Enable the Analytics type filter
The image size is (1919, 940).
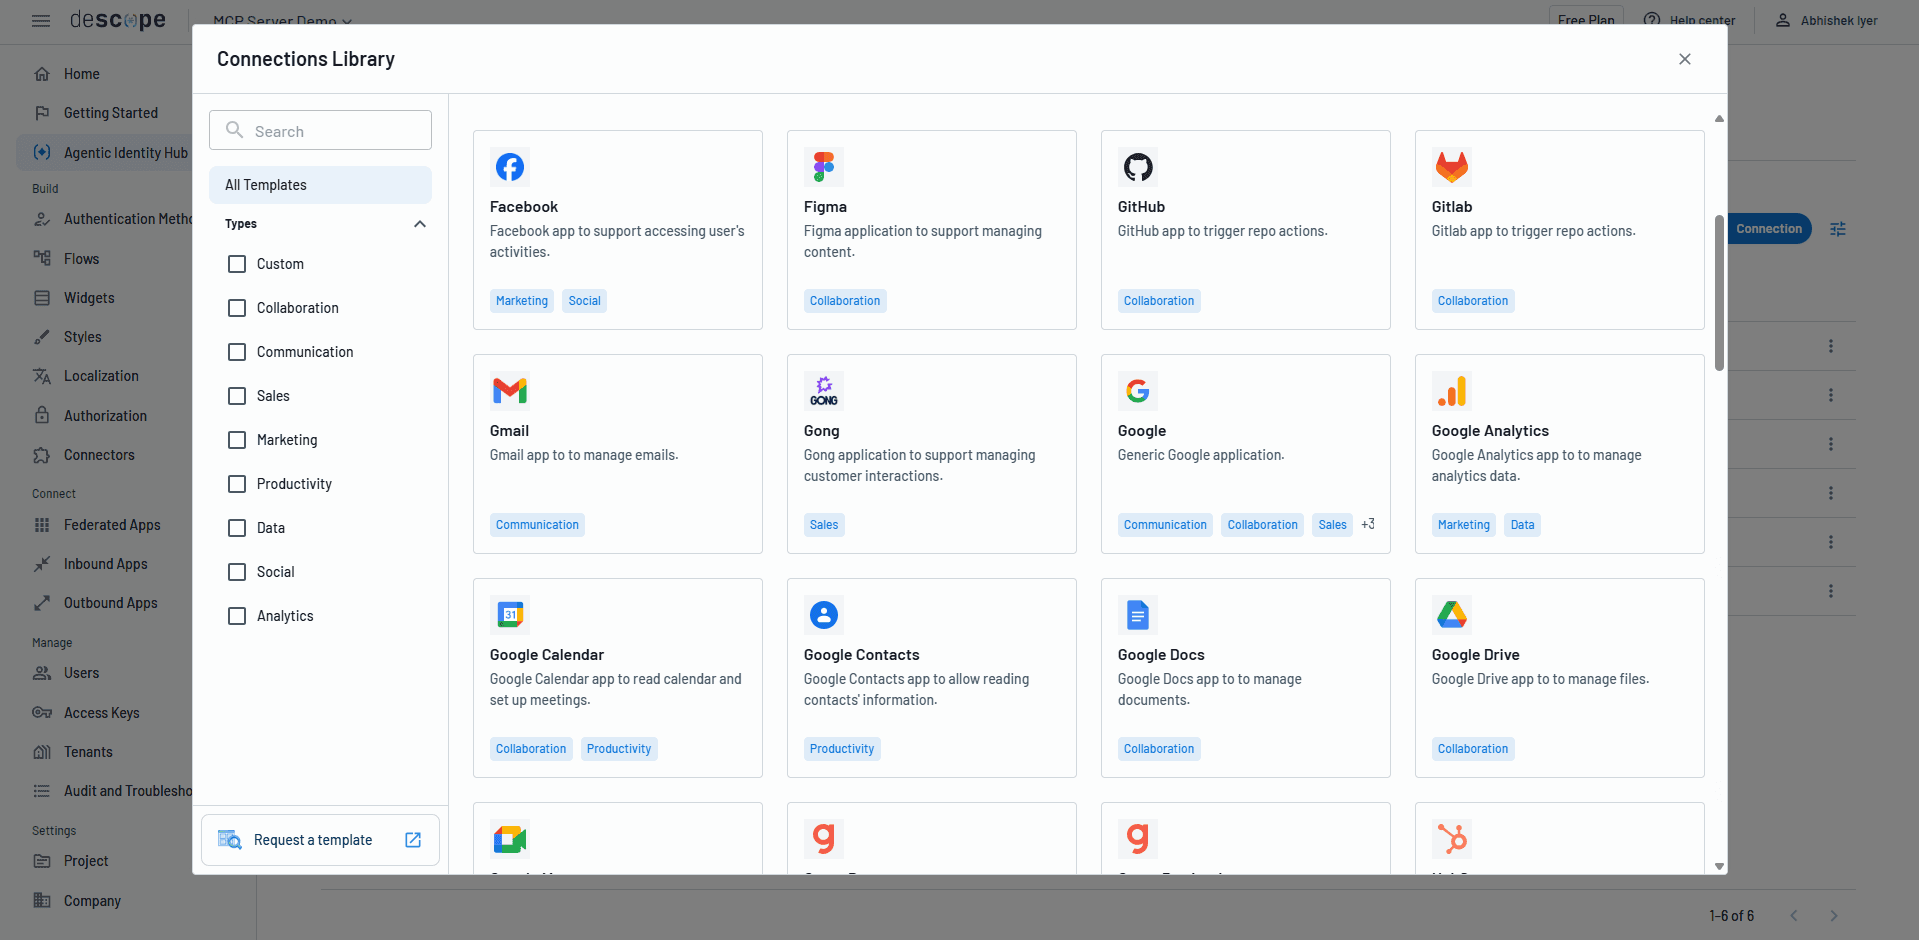pos(236,616)
